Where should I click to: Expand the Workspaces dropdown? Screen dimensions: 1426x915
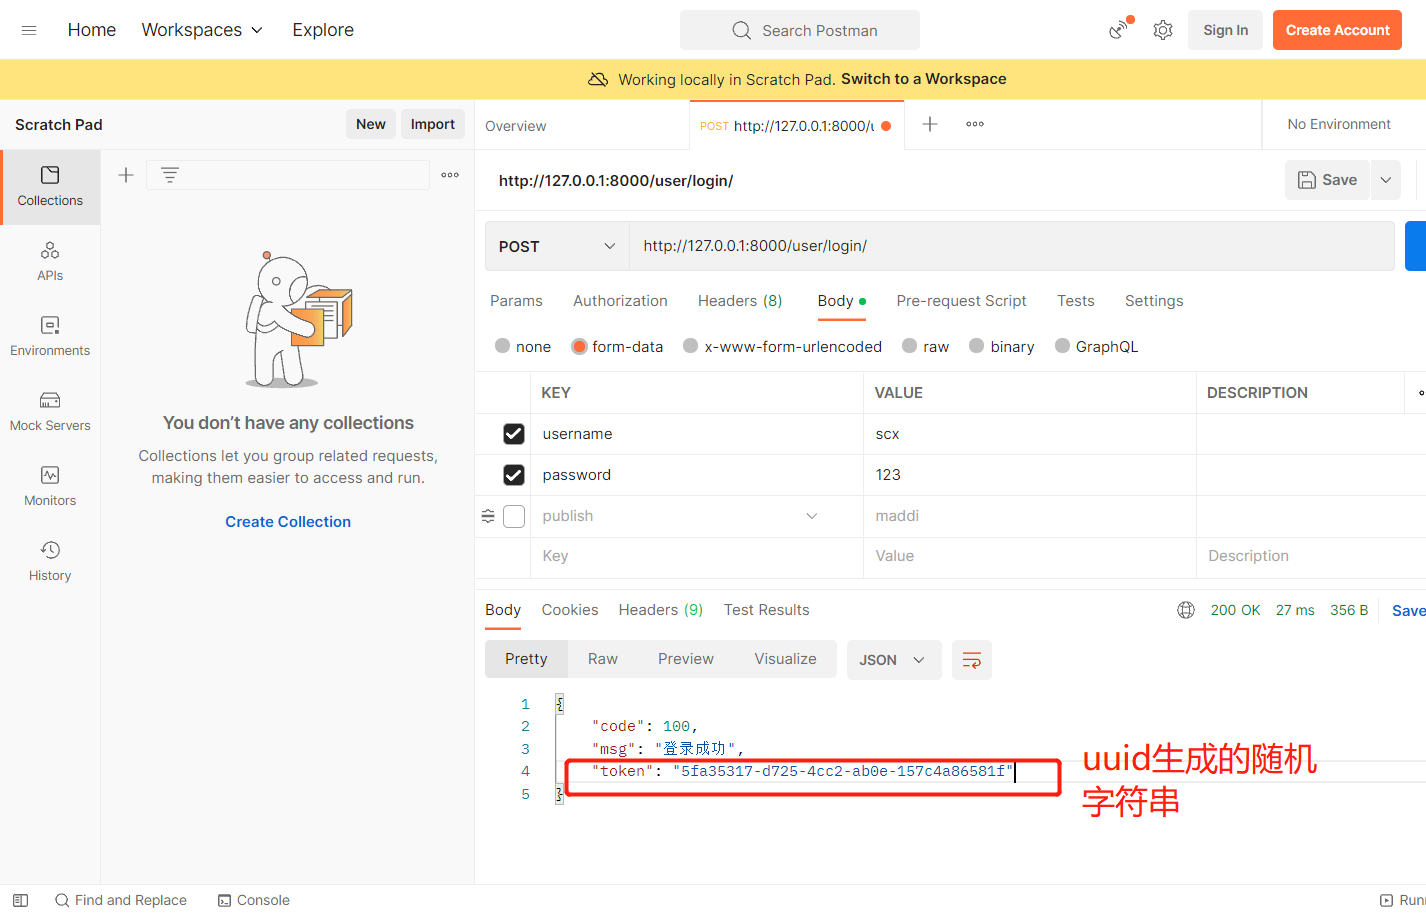point(202,30)
